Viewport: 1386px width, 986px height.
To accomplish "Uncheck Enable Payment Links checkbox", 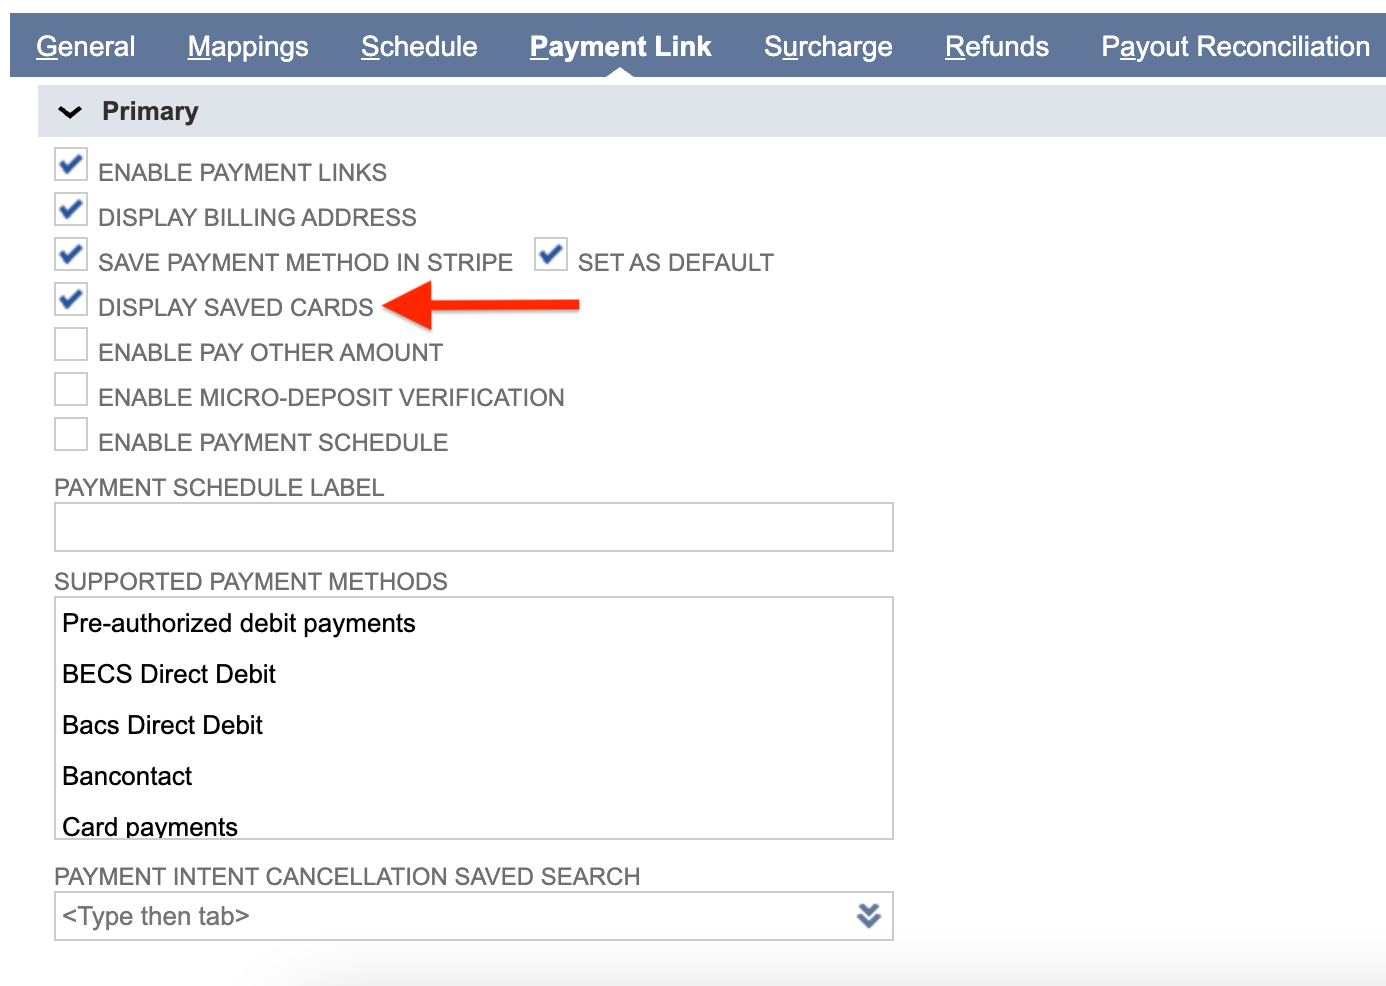I will tap(71, 165).
